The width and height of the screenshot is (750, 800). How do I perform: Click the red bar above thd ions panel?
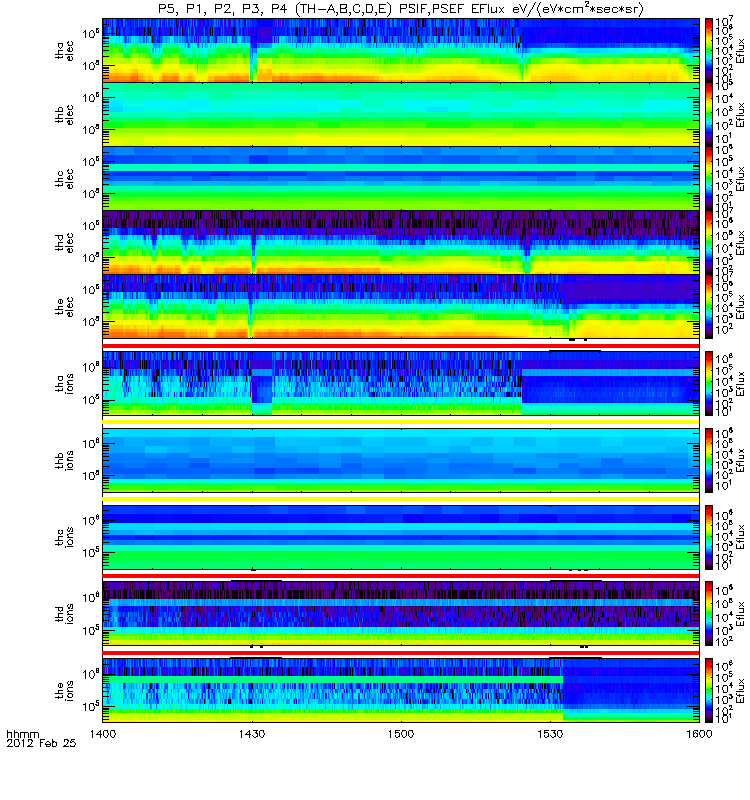tap(401, 576)
